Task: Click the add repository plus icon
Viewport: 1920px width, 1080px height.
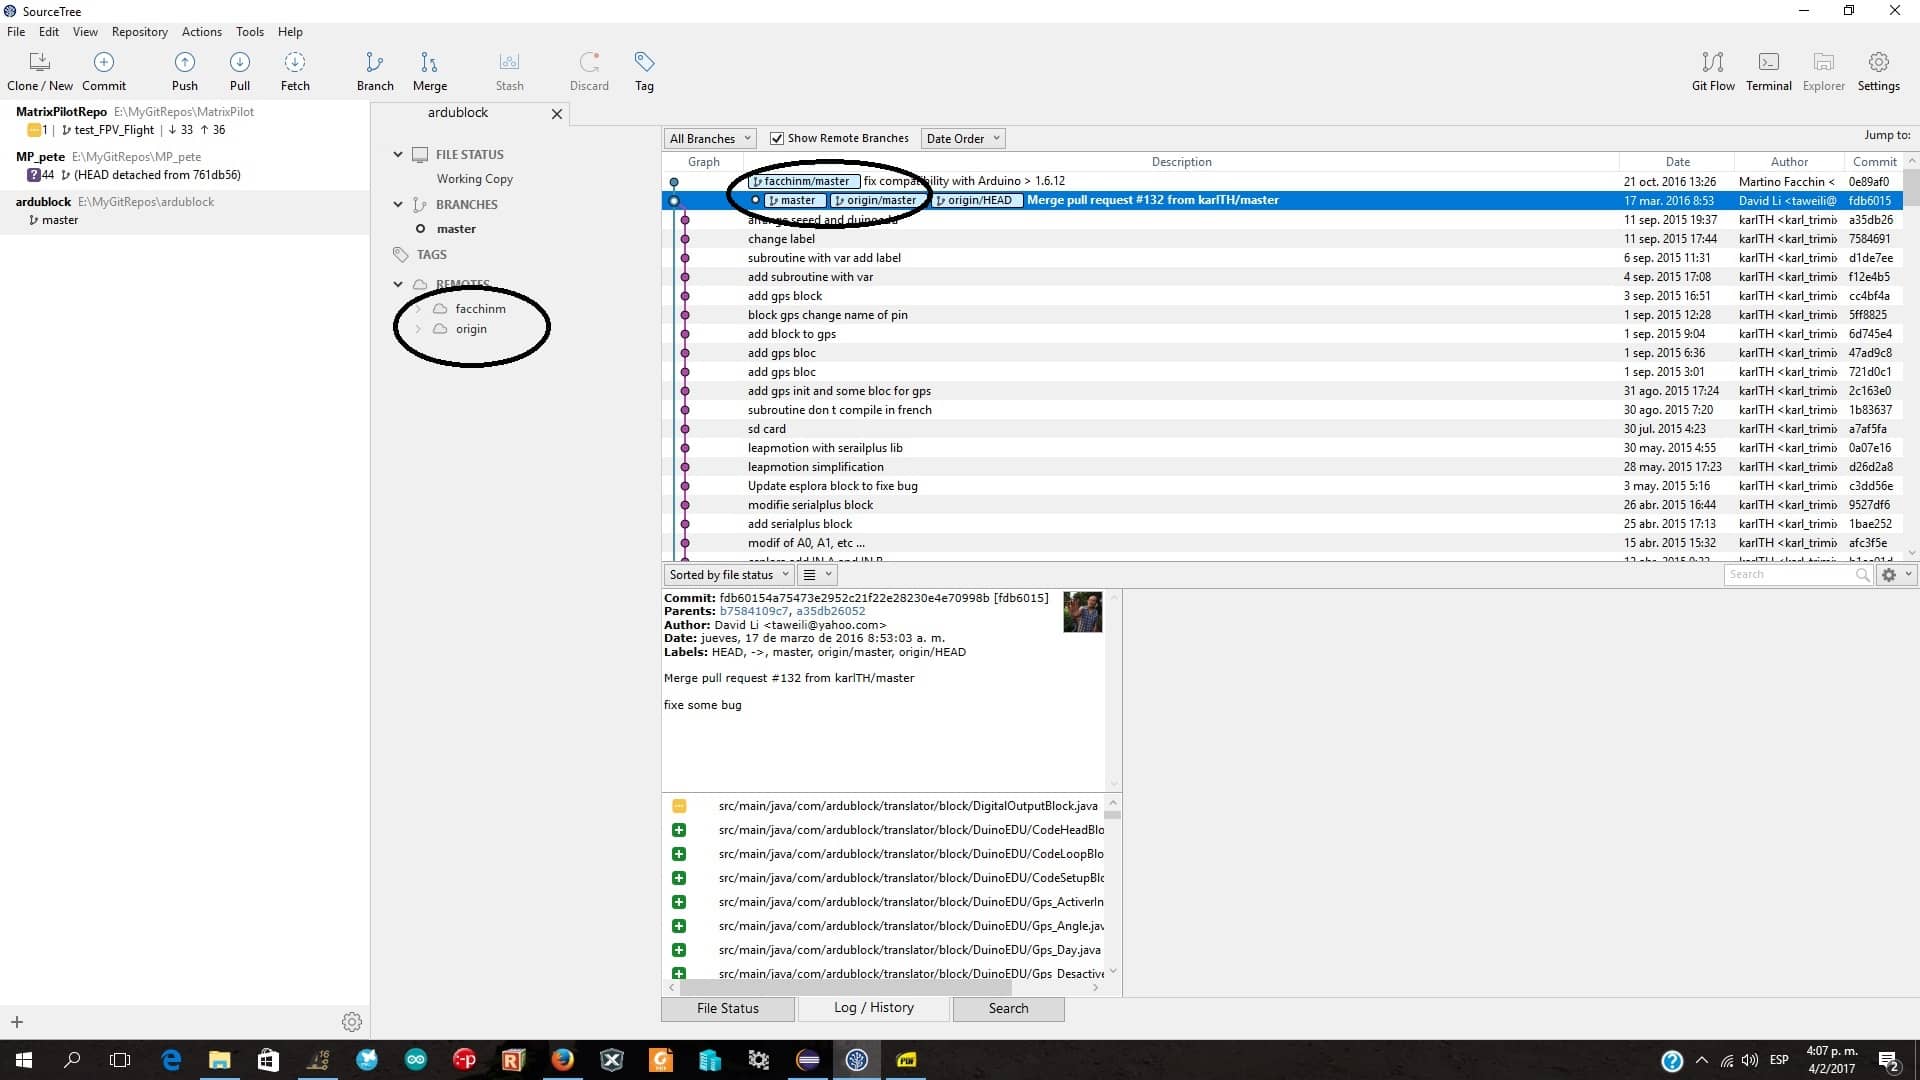Action: coord(17,1022)
